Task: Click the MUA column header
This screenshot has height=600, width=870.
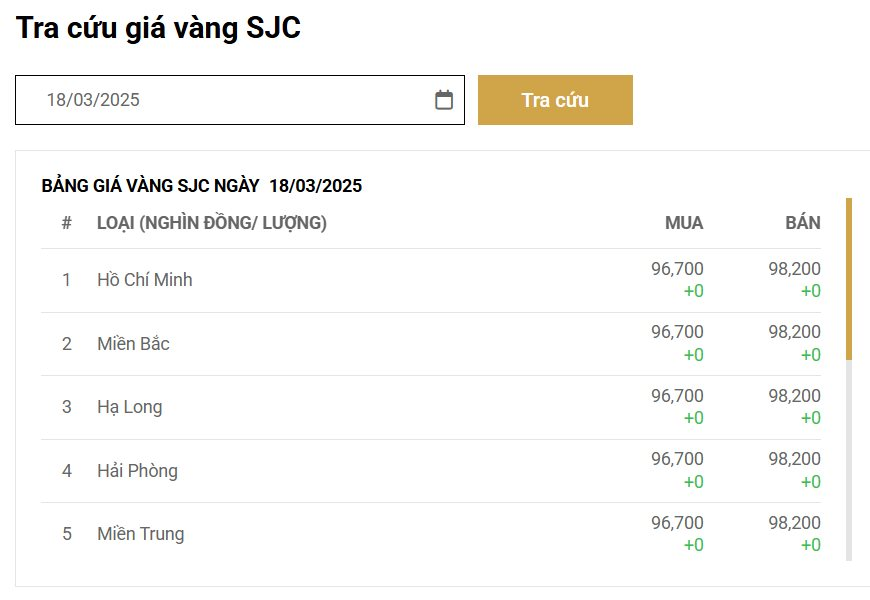Action: click(x=684, y=223)
